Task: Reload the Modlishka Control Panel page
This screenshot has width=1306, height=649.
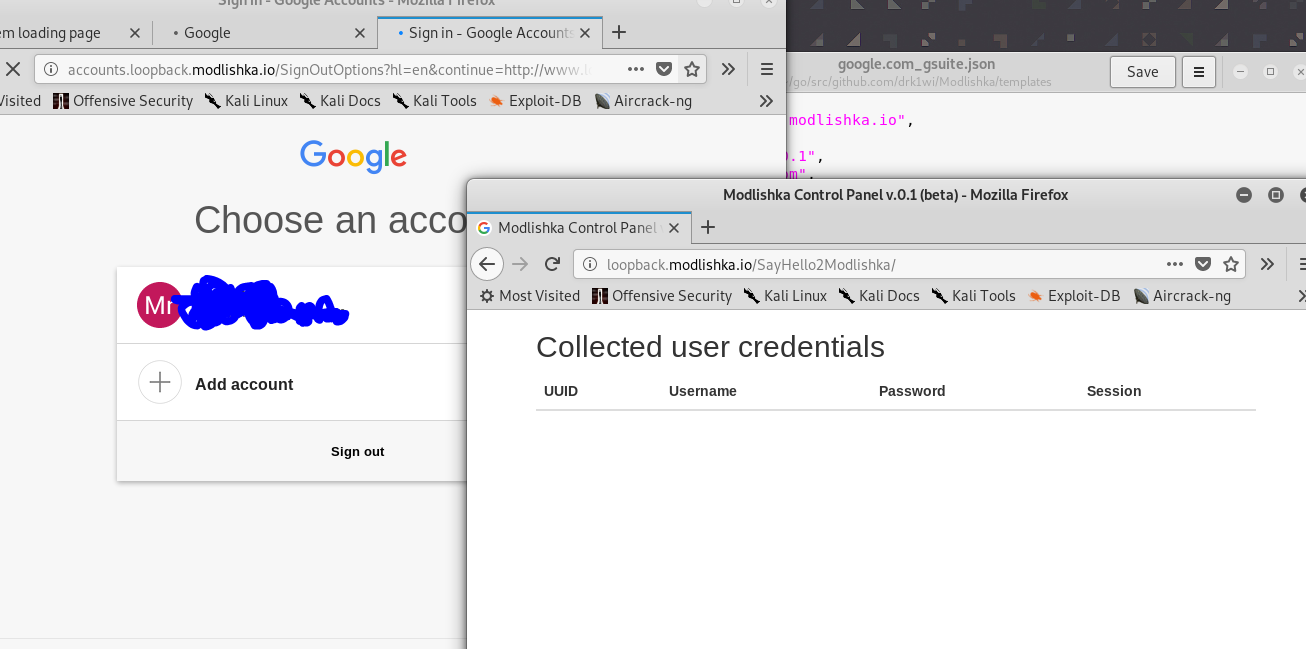Action: [x=551, y=264]
